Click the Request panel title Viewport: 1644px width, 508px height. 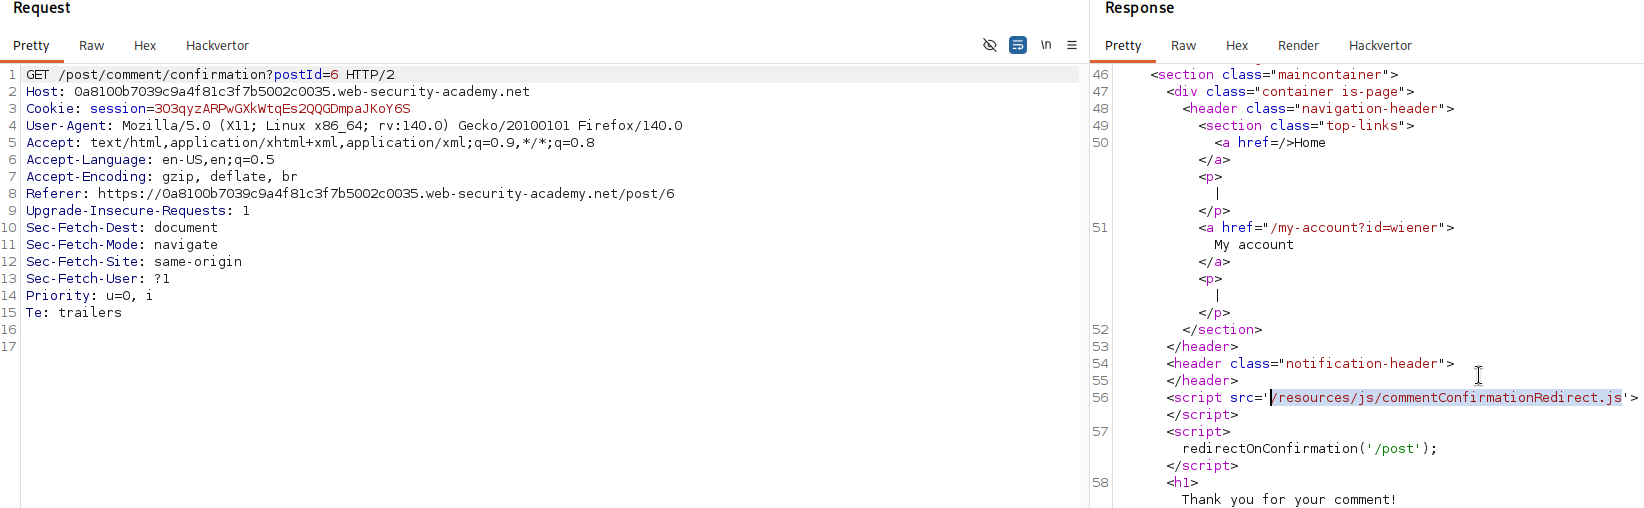pos(42,8)
